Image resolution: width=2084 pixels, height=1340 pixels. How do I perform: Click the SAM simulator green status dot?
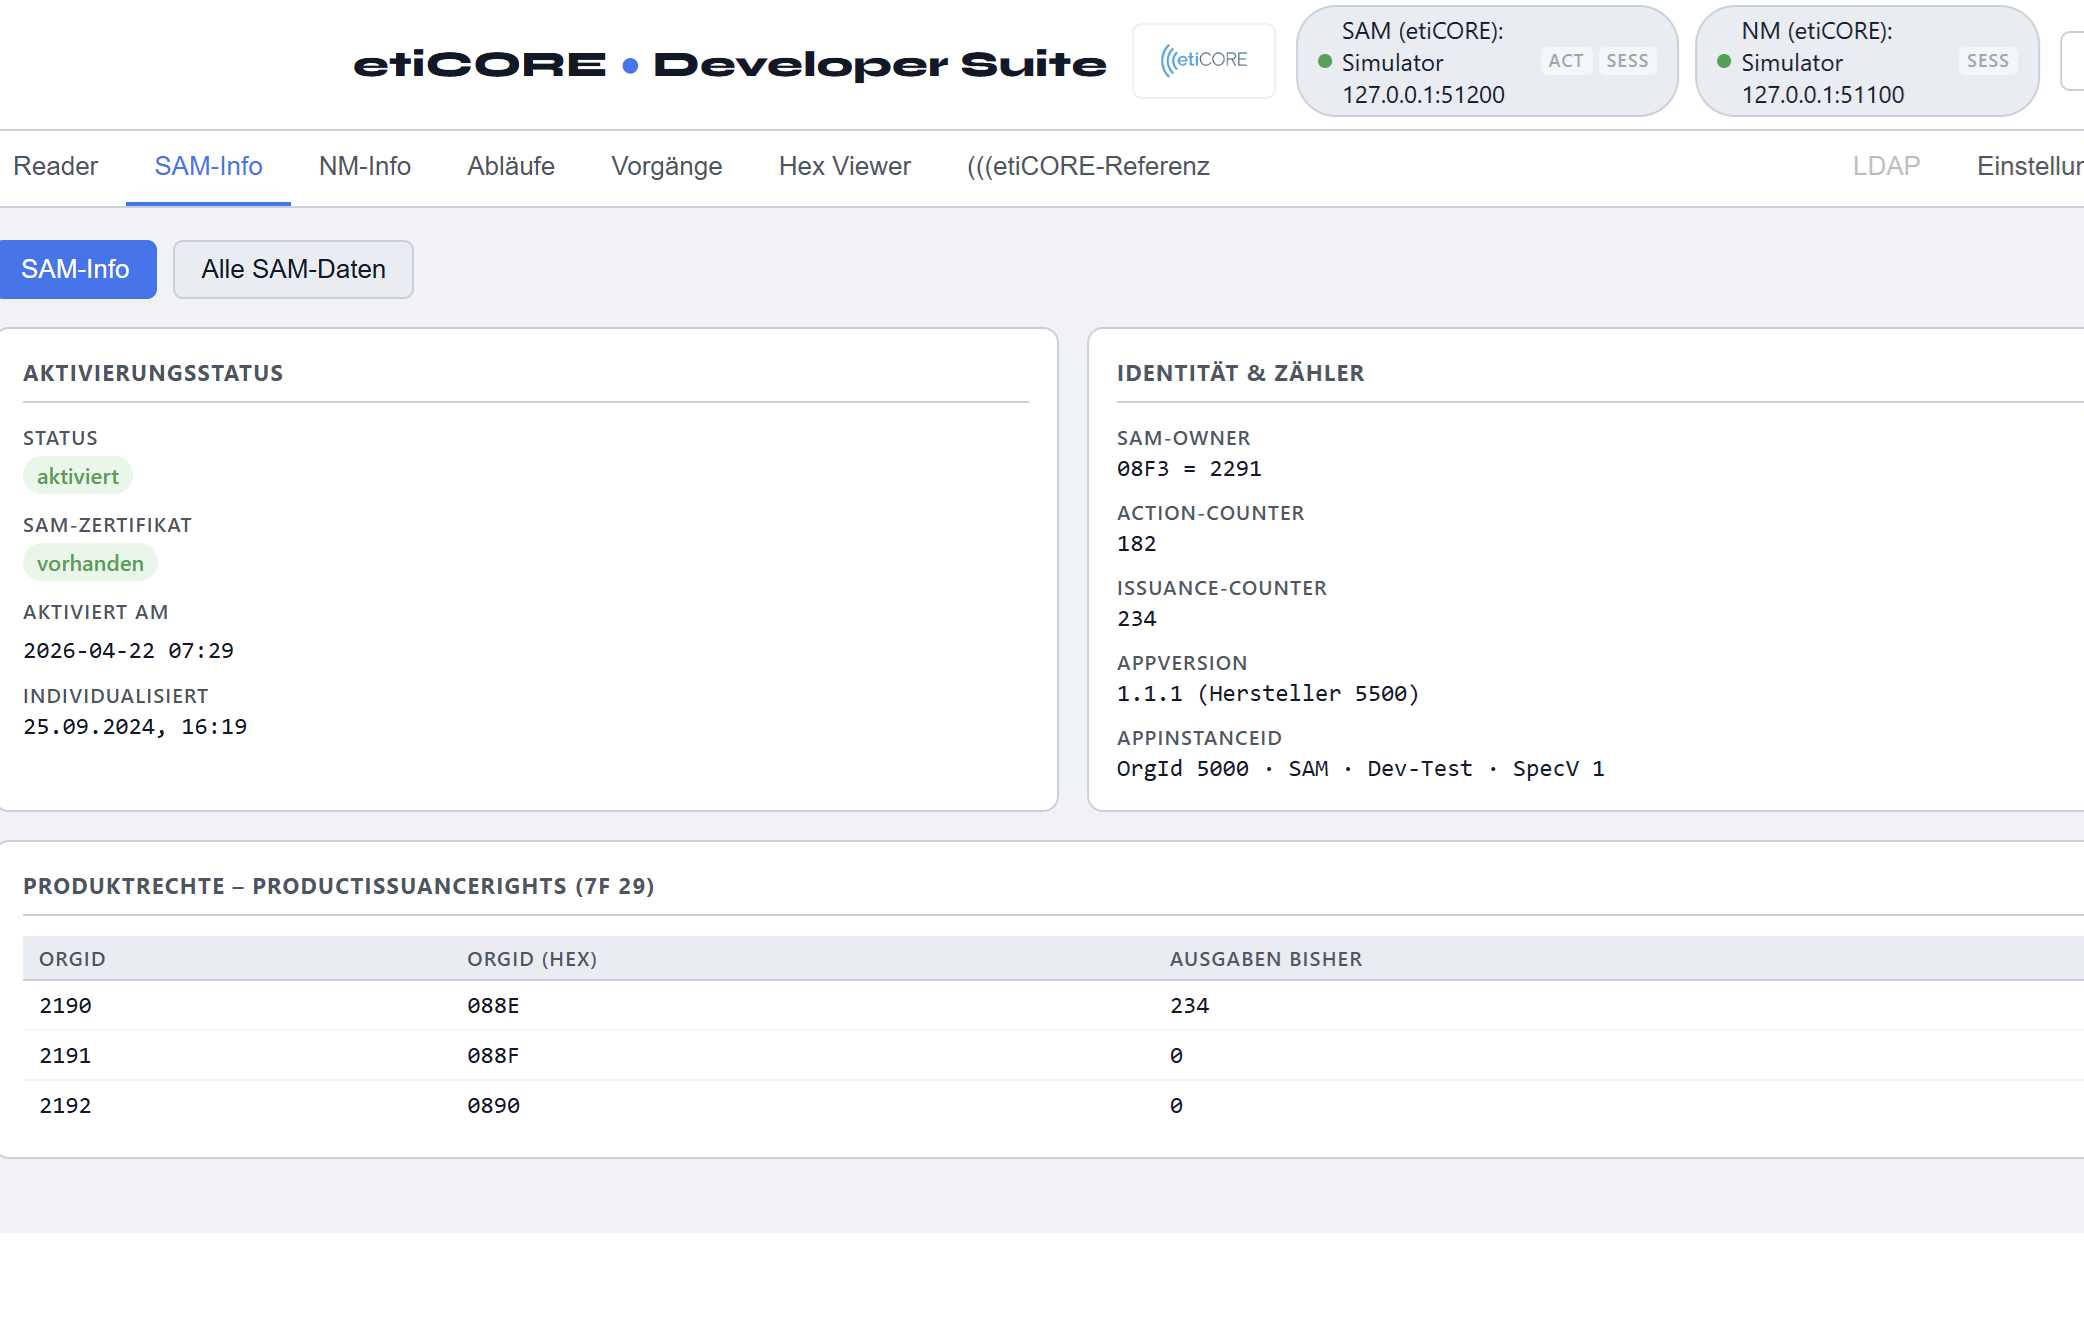pos(1325,61)
